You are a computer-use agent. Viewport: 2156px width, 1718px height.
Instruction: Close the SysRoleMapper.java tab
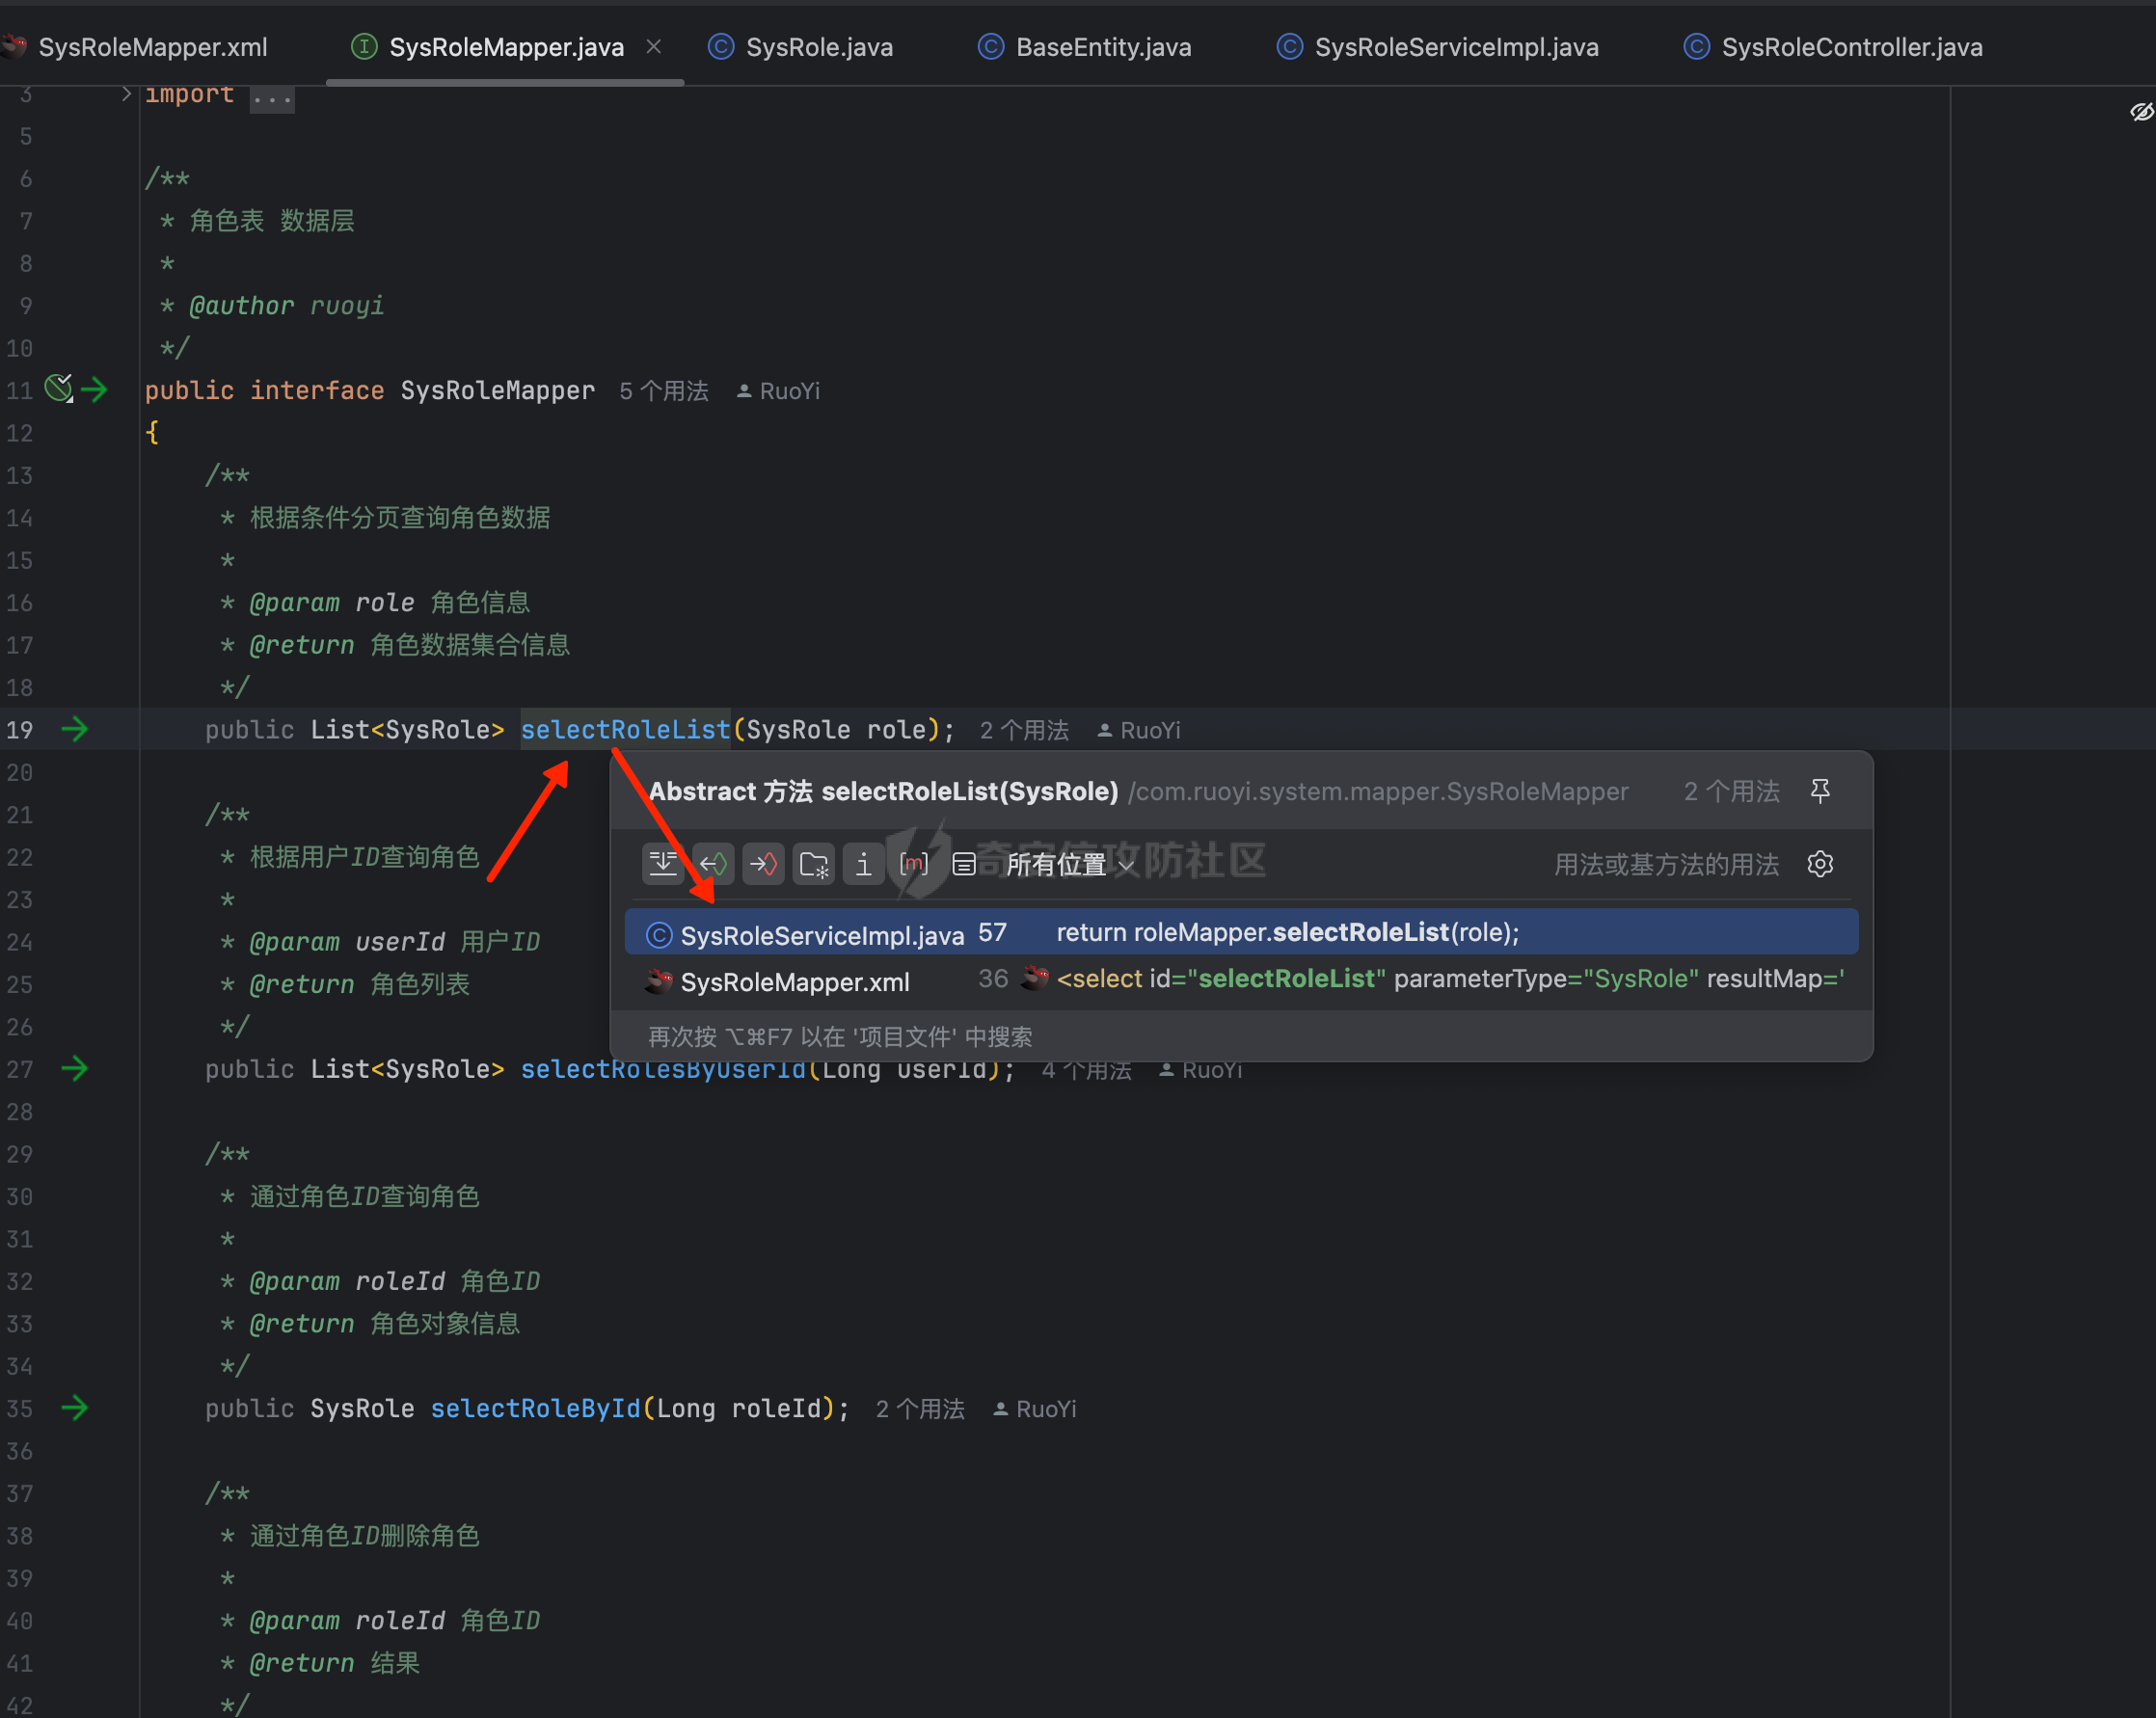click(x=654, y=47)
